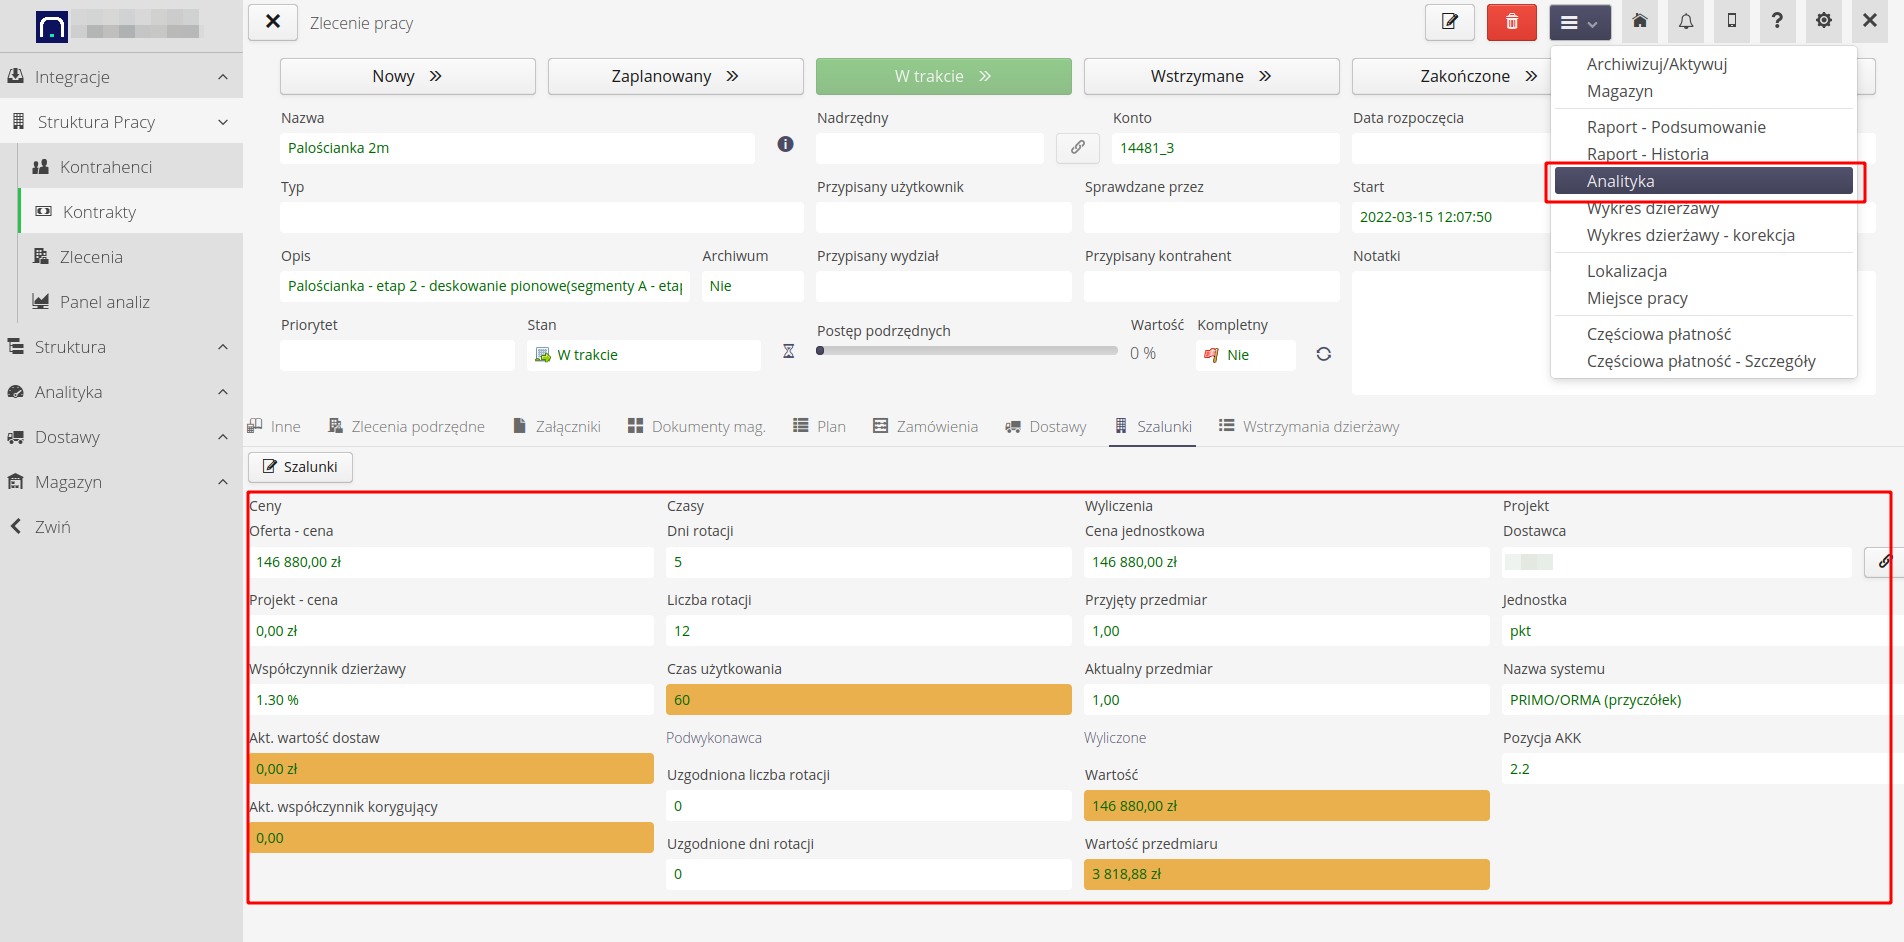
Task: Click the Szalunki edit button
Action: point(300,467)
